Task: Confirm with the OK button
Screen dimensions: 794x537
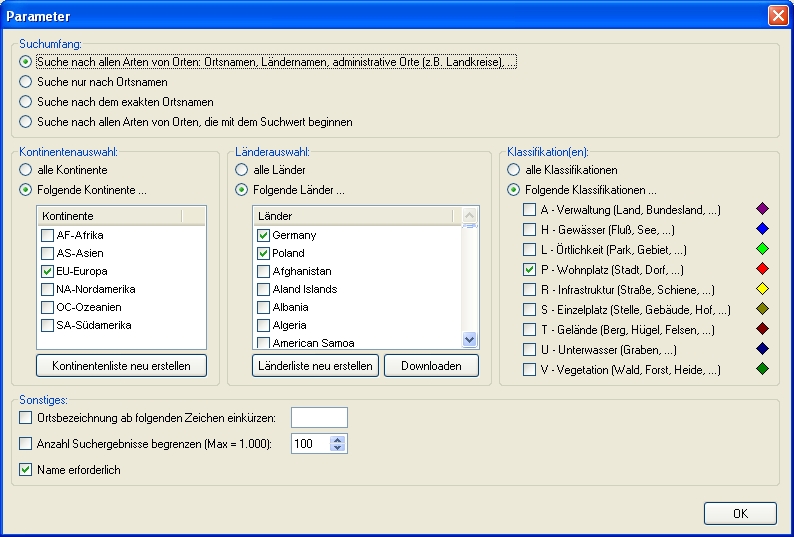Action: point(740,514)
